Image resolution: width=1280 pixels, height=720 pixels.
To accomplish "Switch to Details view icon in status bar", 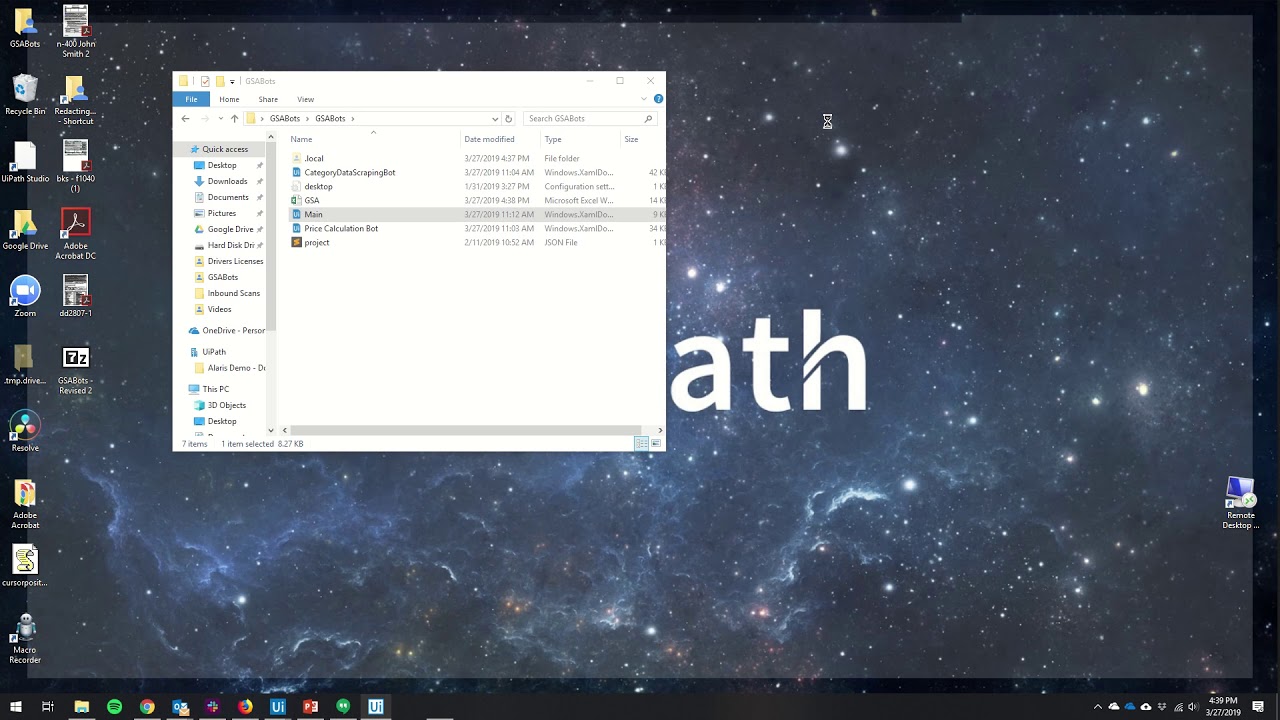I will (x=641, y=443).
